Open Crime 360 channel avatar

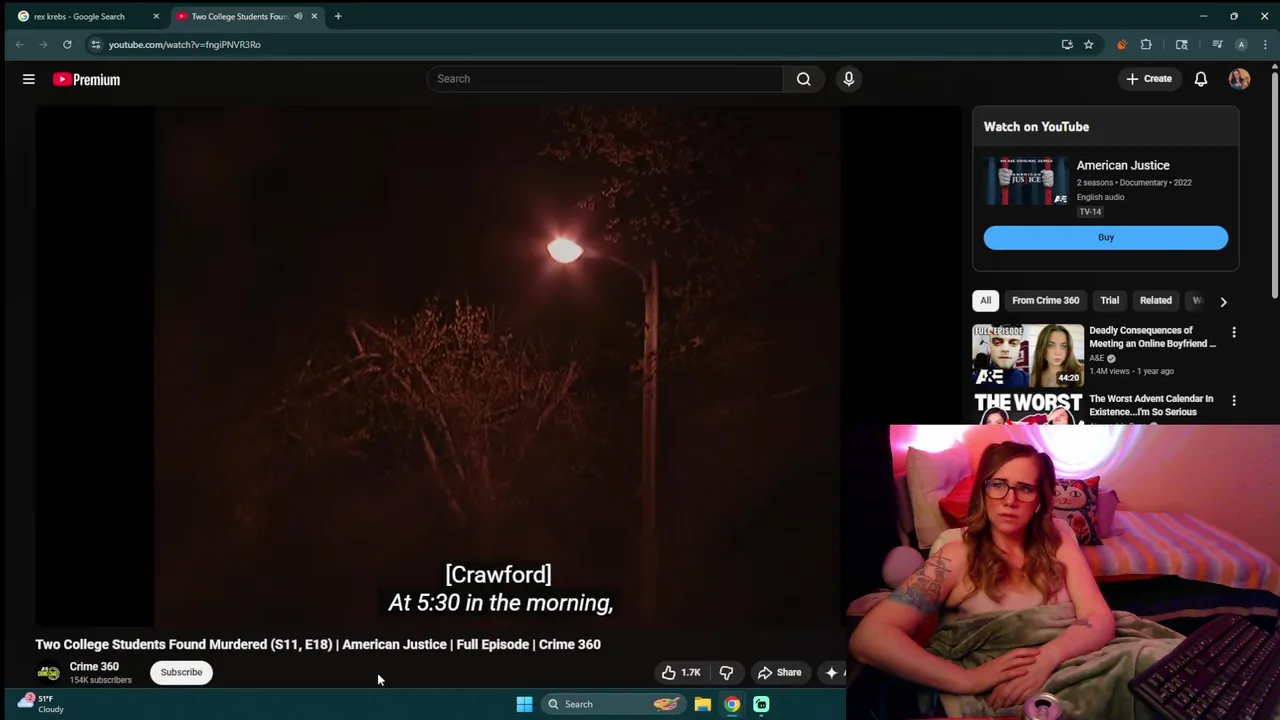48,673
